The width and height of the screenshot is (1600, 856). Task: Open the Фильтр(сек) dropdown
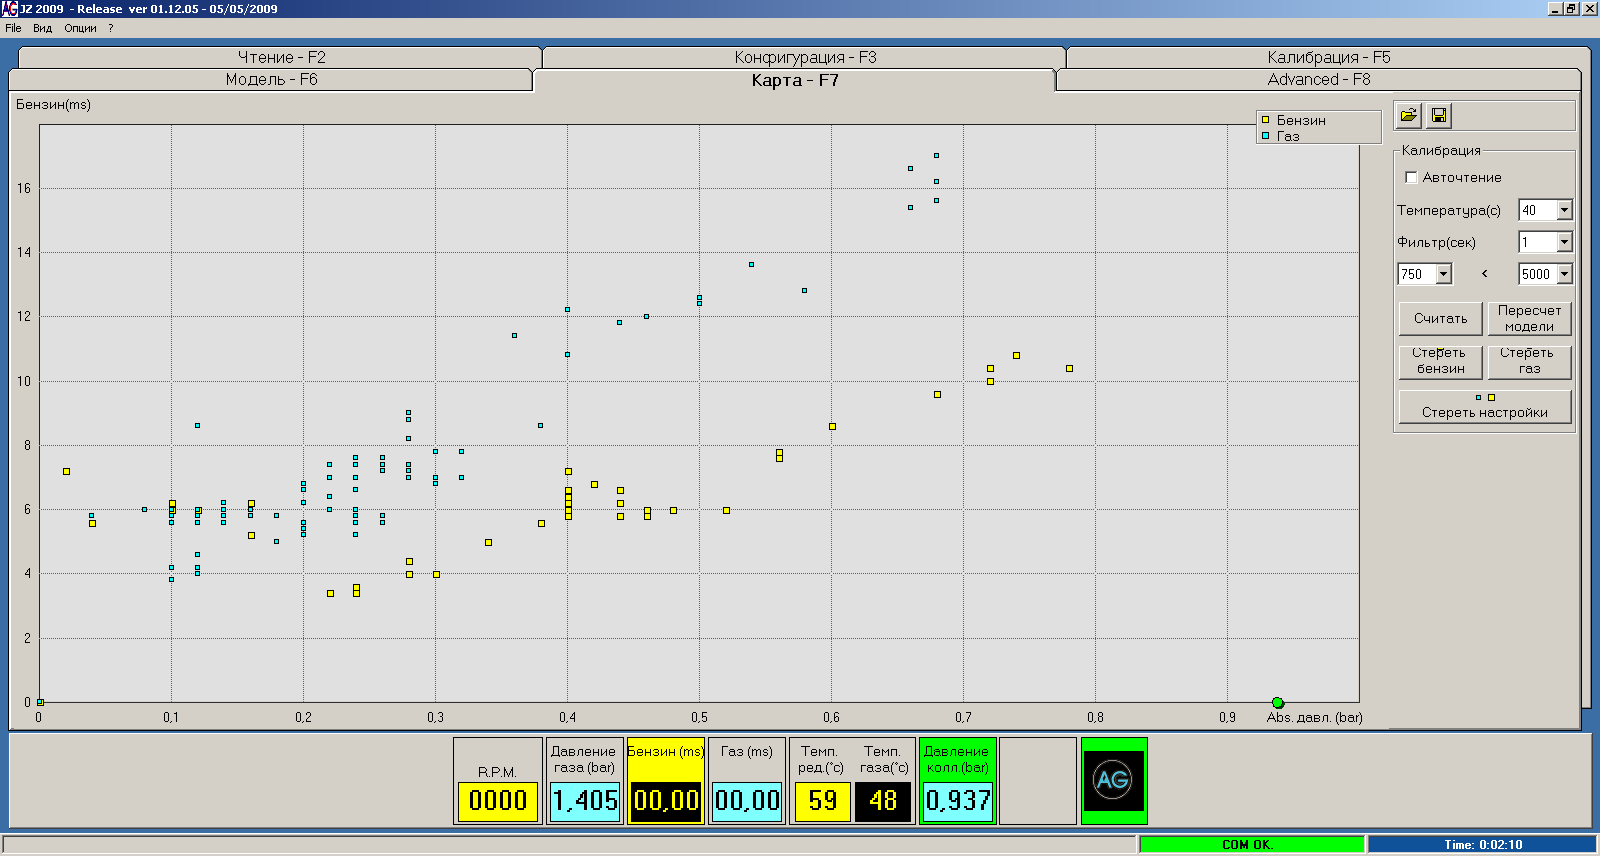pyautogui.click(x=1564, y=242)
